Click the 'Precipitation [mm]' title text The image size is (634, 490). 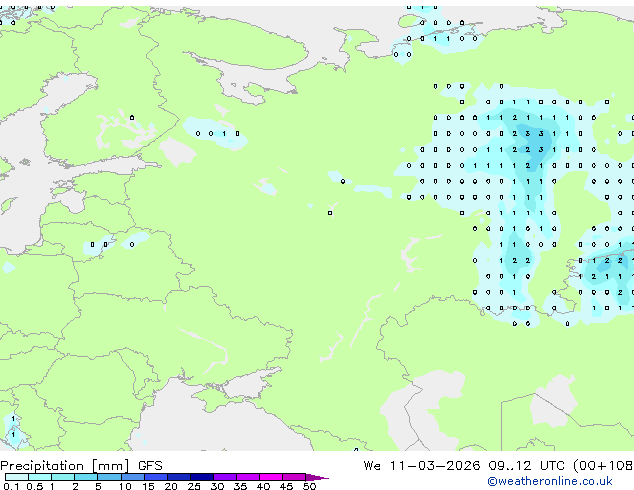point(65,466)
